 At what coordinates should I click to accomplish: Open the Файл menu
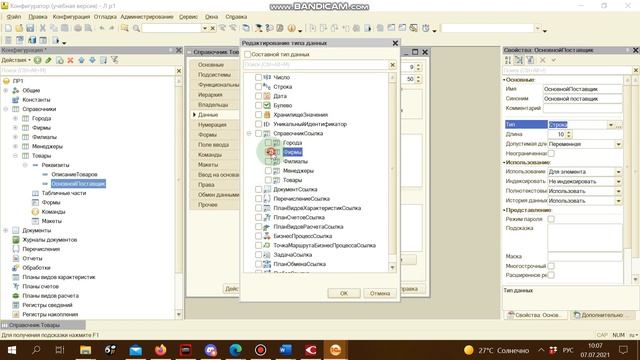tap(13, 17)
